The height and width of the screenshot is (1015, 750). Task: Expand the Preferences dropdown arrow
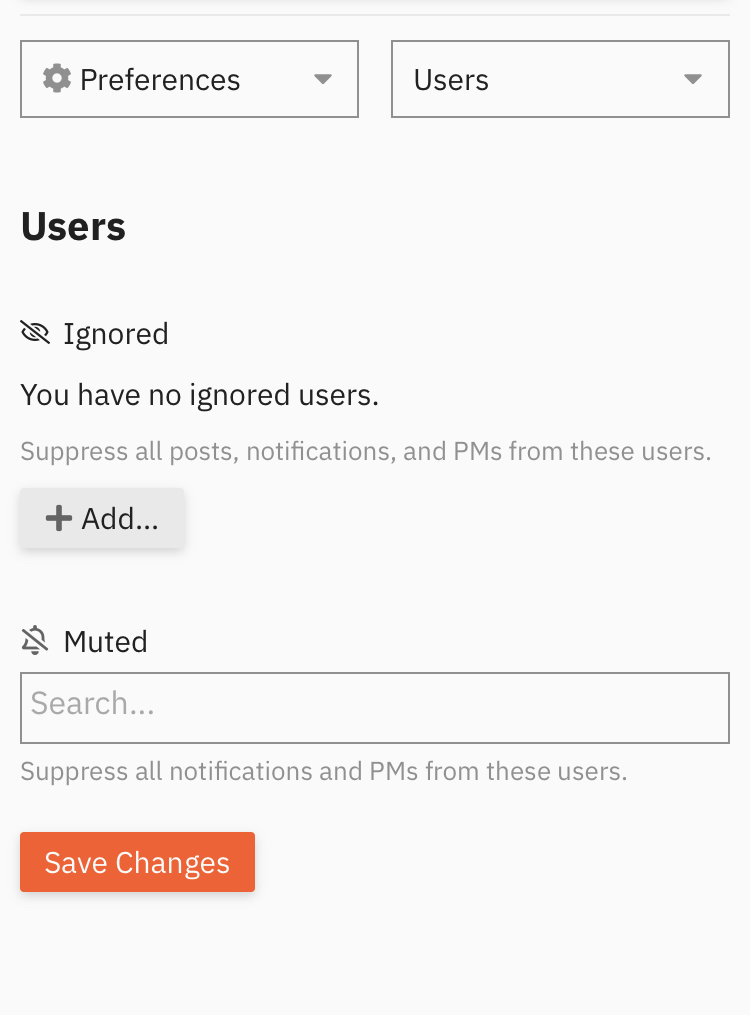coord(322,79)
